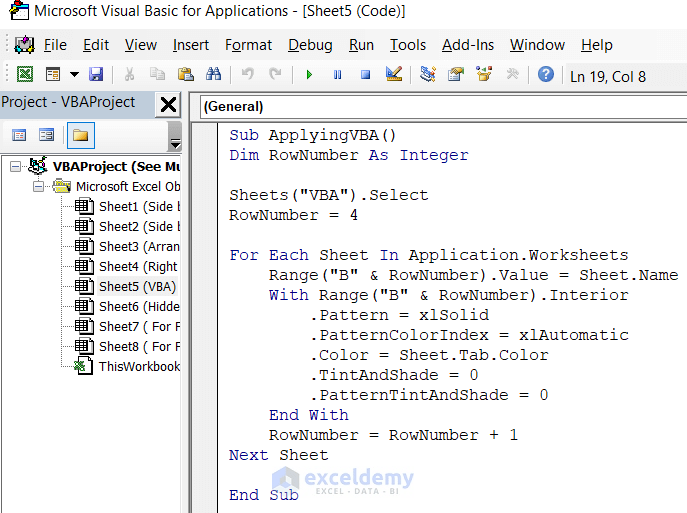
Task: Click the Copy icon in toolbar
Action: (x=157, y=74)
